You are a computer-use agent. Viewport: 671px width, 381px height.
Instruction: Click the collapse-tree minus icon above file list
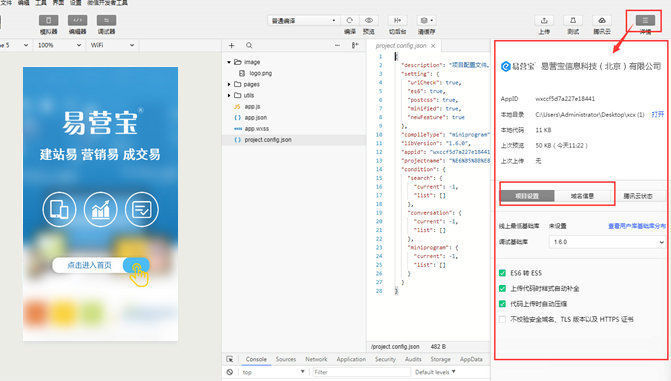pyautogui.click(x=337, y=45)
